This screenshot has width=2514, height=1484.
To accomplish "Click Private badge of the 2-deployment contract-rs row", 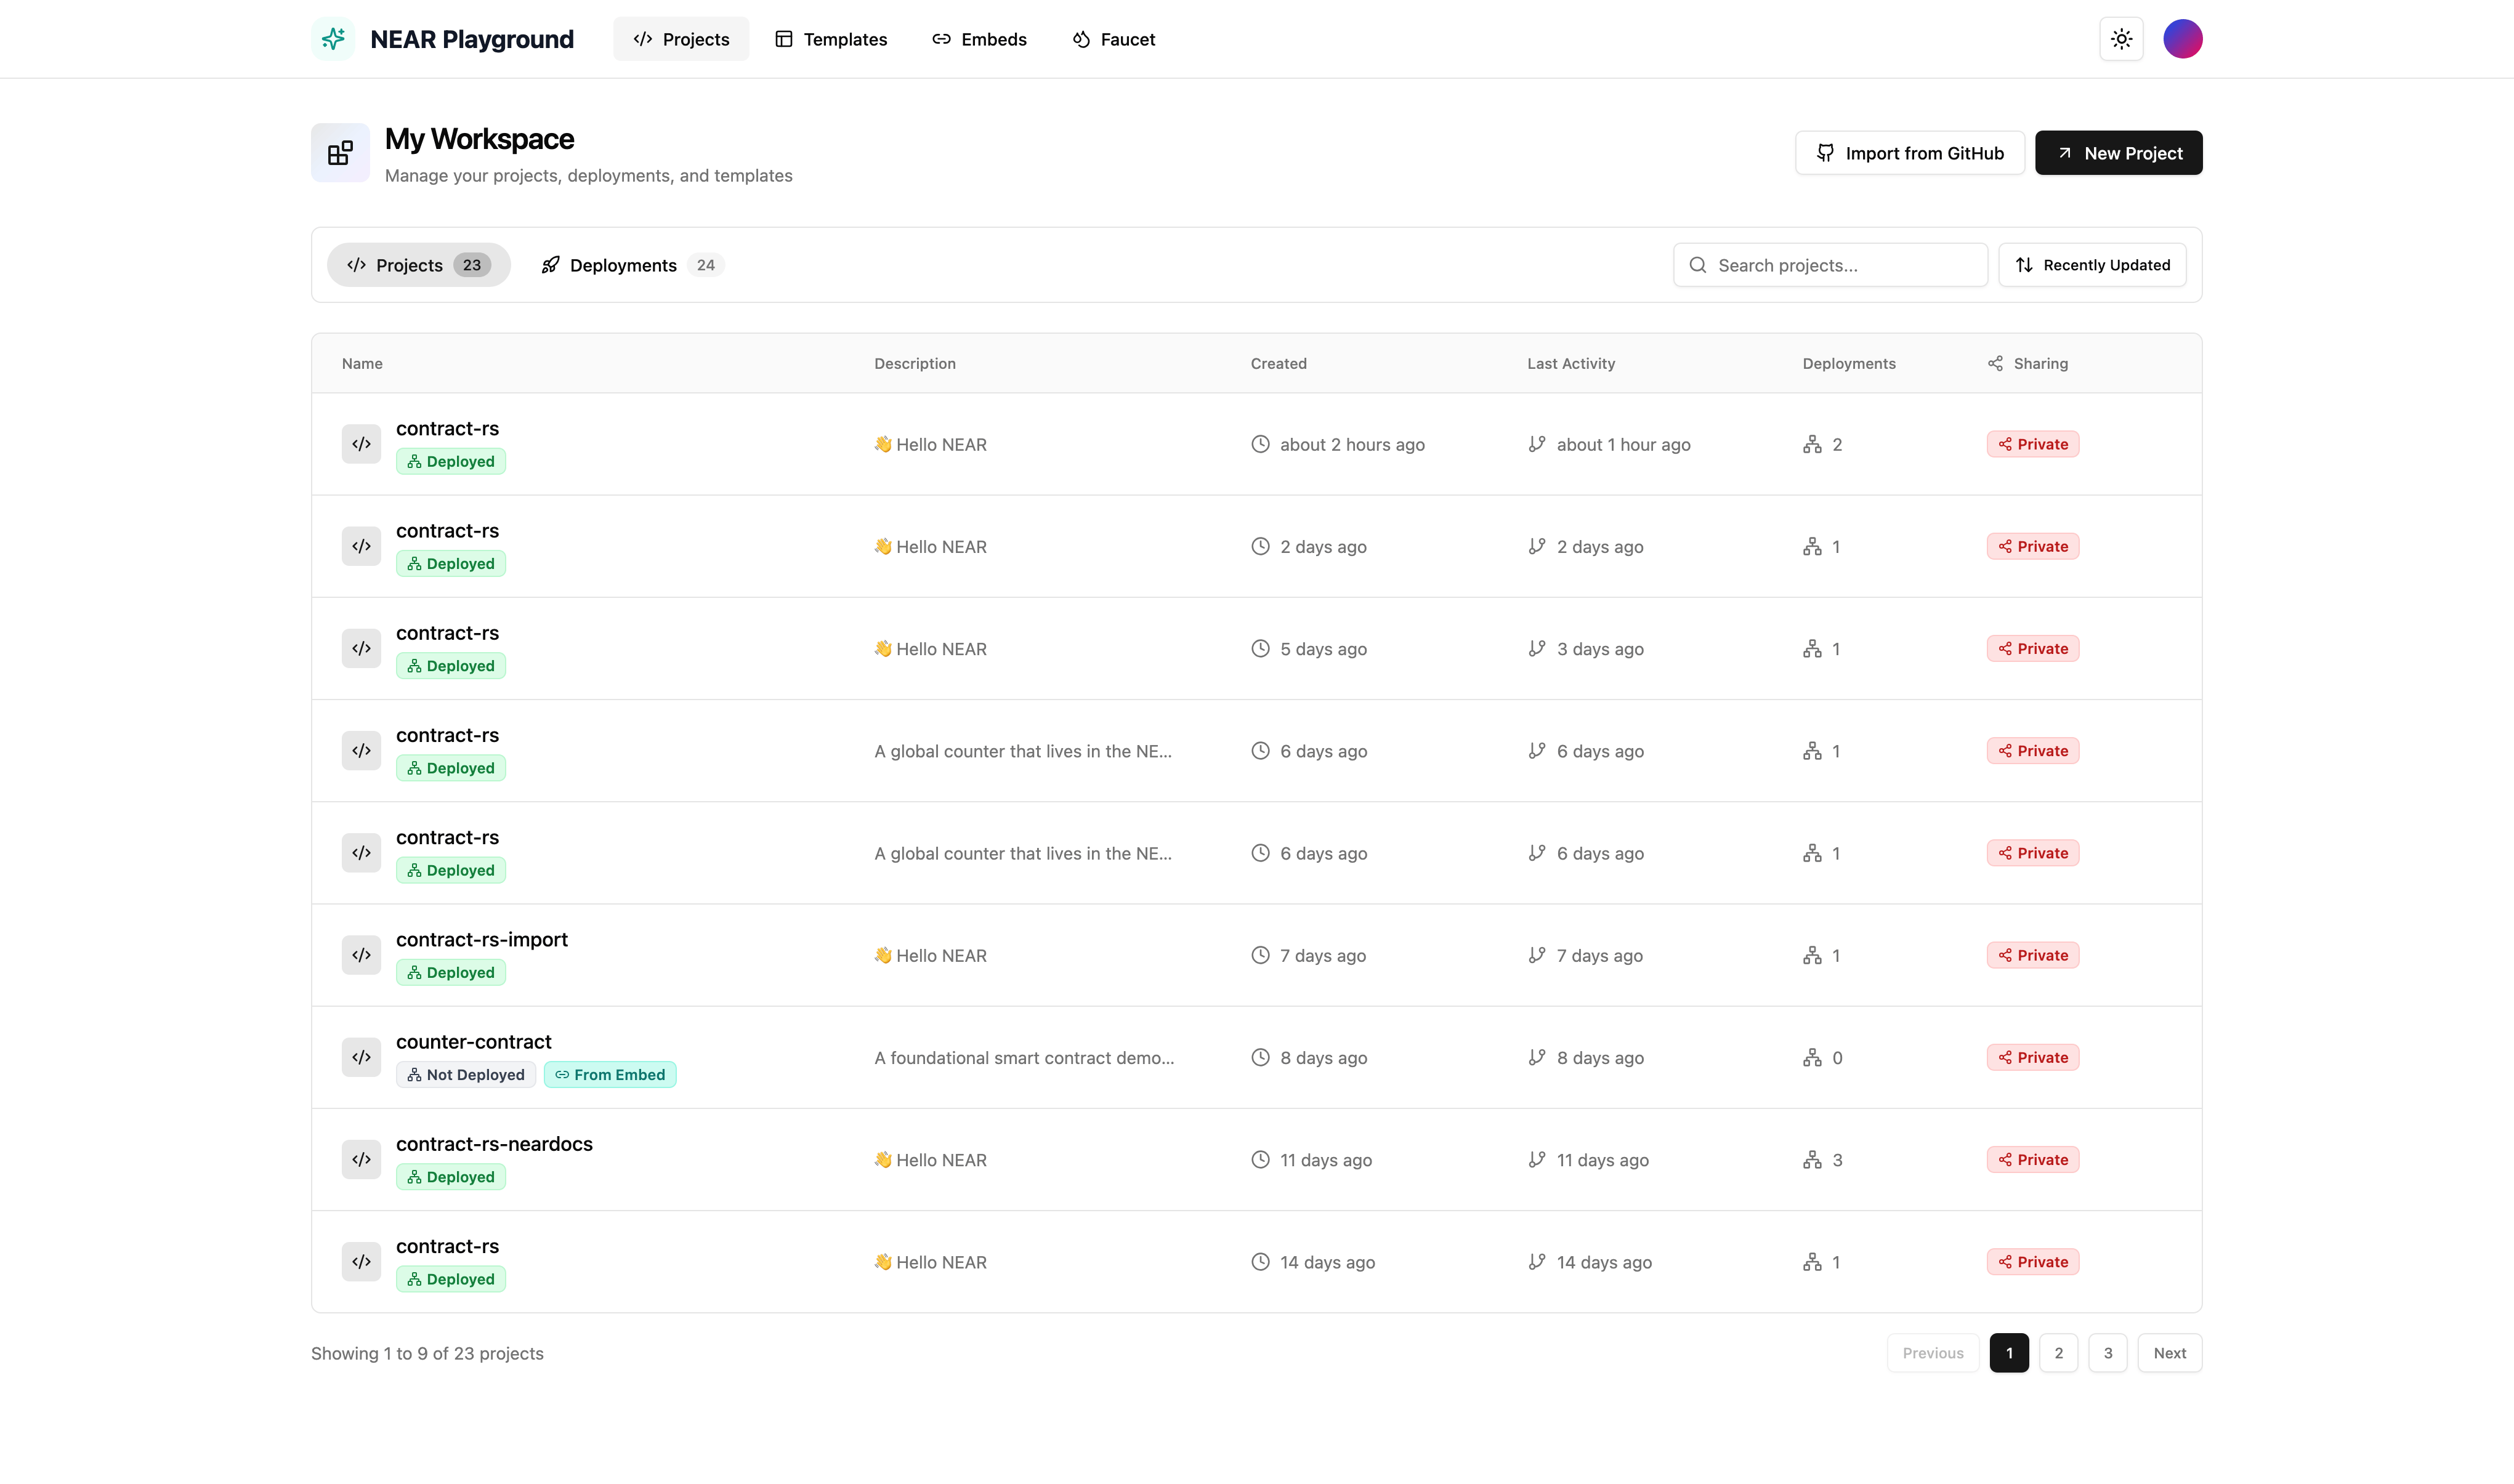I will click(x=2032, y=444).
